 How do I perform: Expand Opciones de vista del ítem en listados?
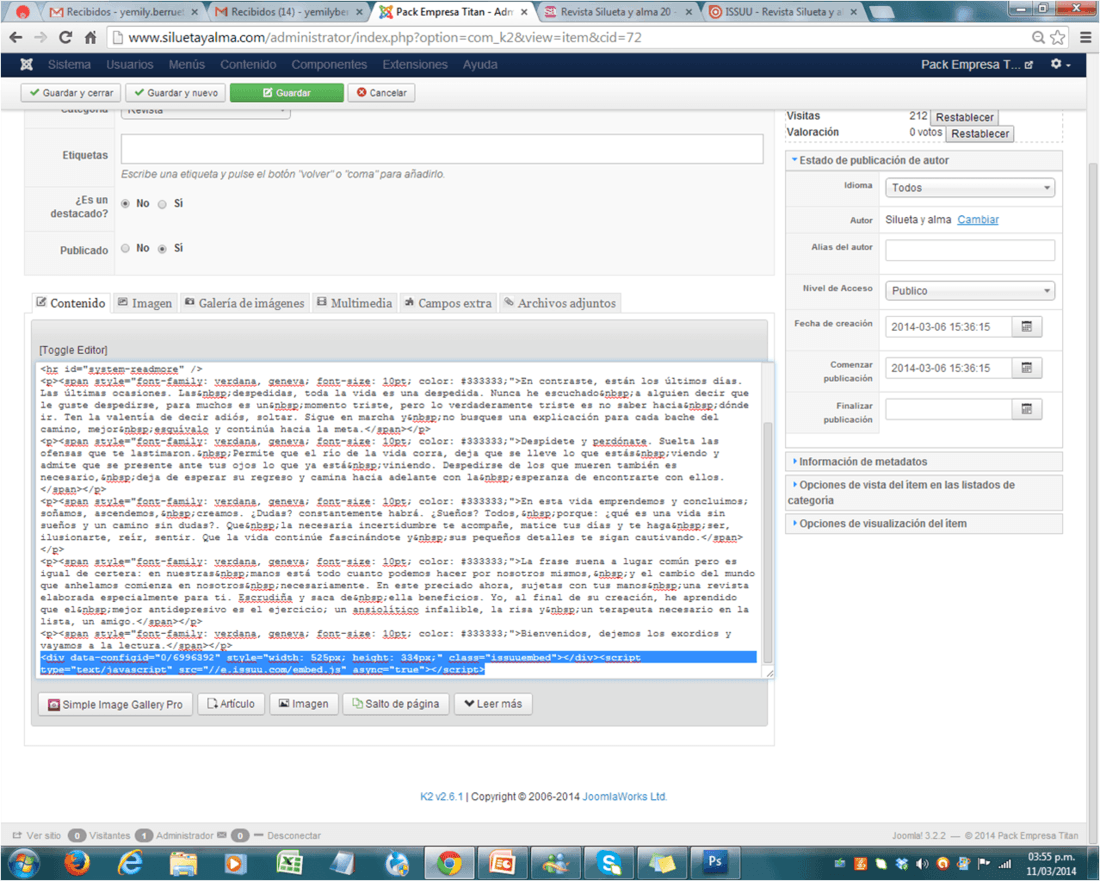coord(924,492)
